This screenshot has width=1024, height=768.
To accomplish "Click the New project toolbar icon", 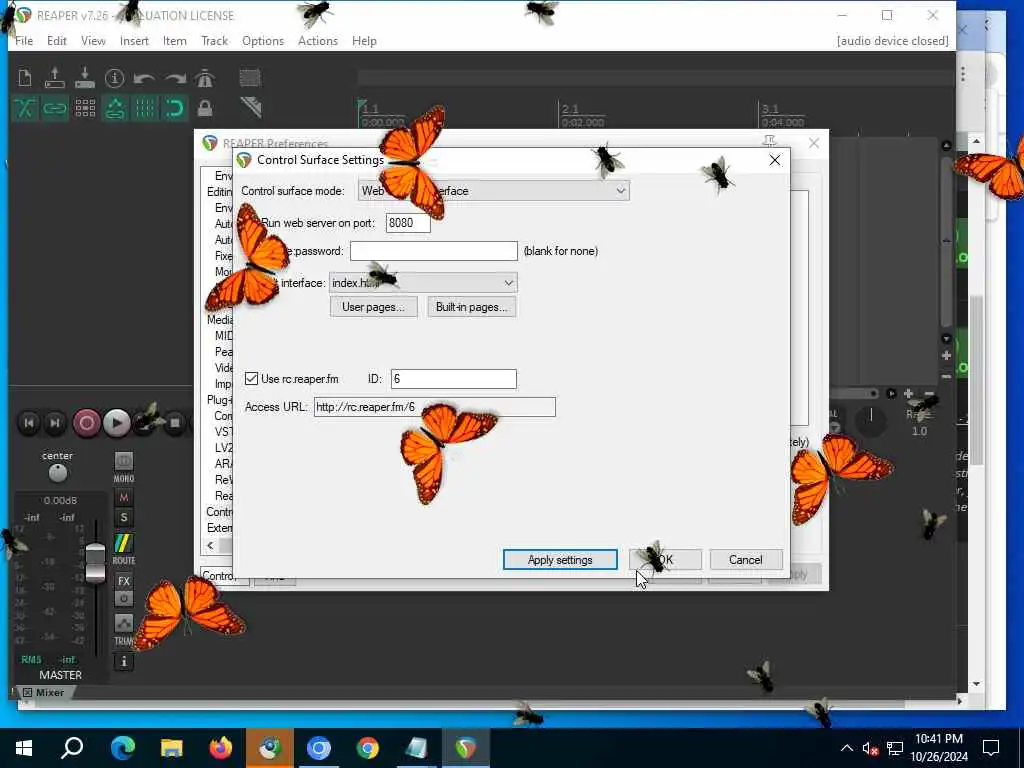I will click(25, 78).
